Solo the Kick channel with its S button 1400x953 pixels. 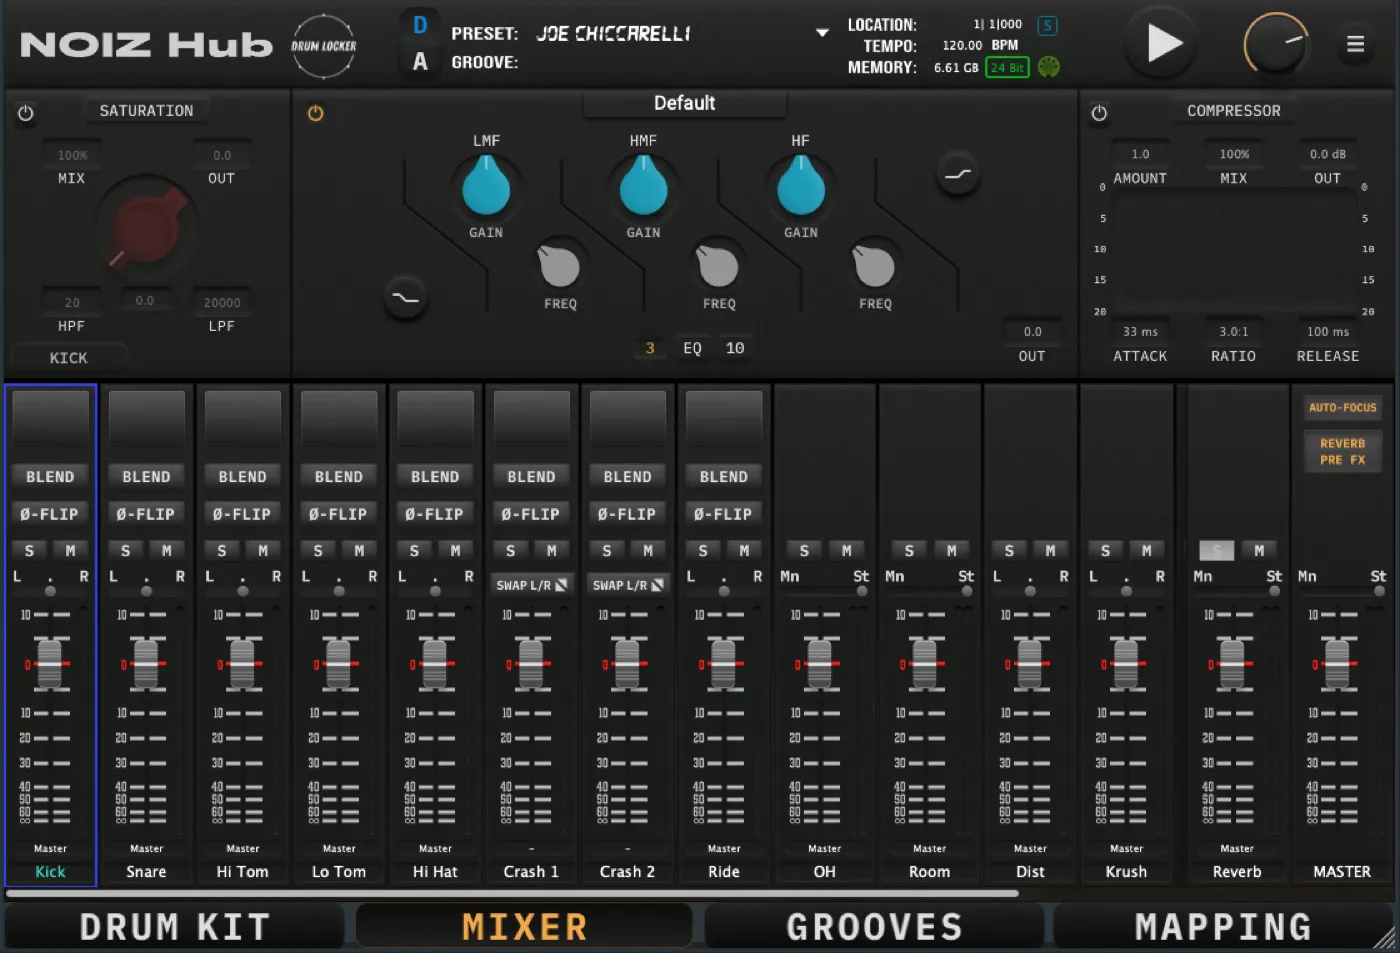[x=29, y=550]
